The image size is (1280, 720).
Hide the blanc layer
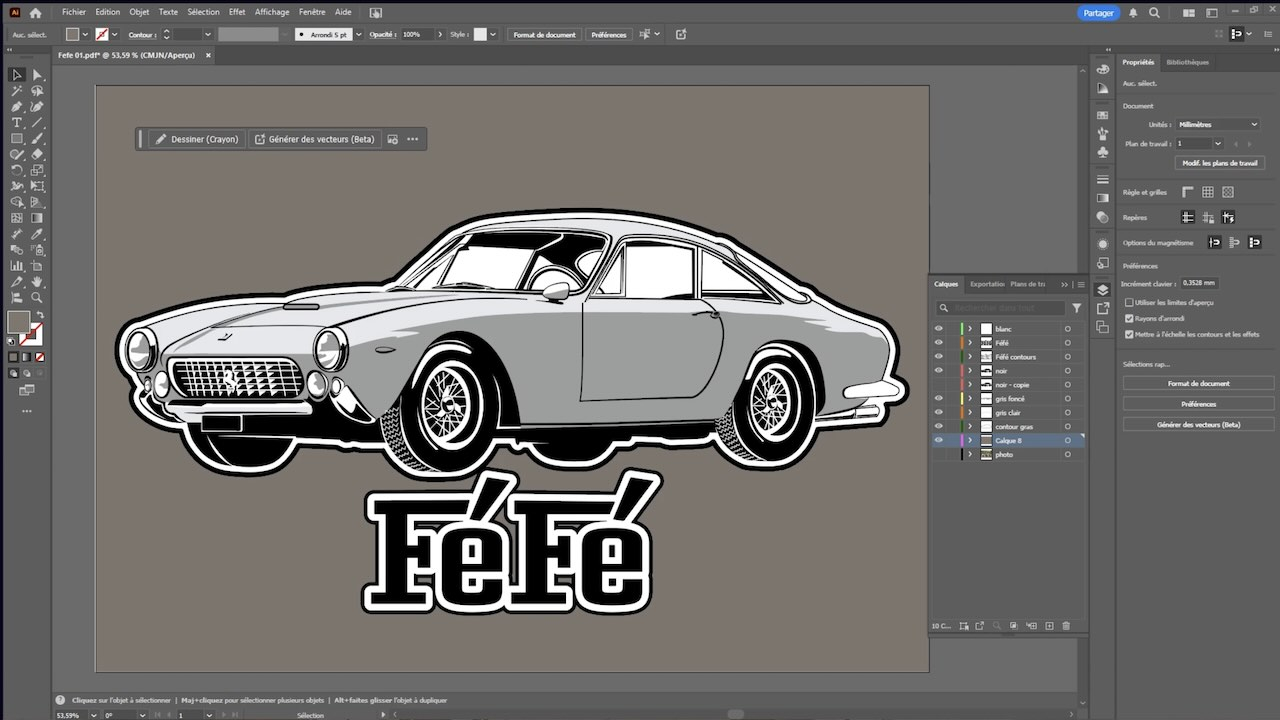[x=938, y=329]
